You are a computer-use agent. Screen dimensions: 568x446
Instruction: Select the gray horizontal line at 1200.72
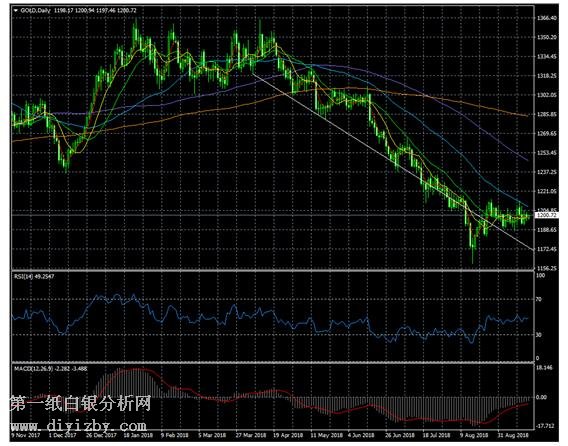point(273,215)
